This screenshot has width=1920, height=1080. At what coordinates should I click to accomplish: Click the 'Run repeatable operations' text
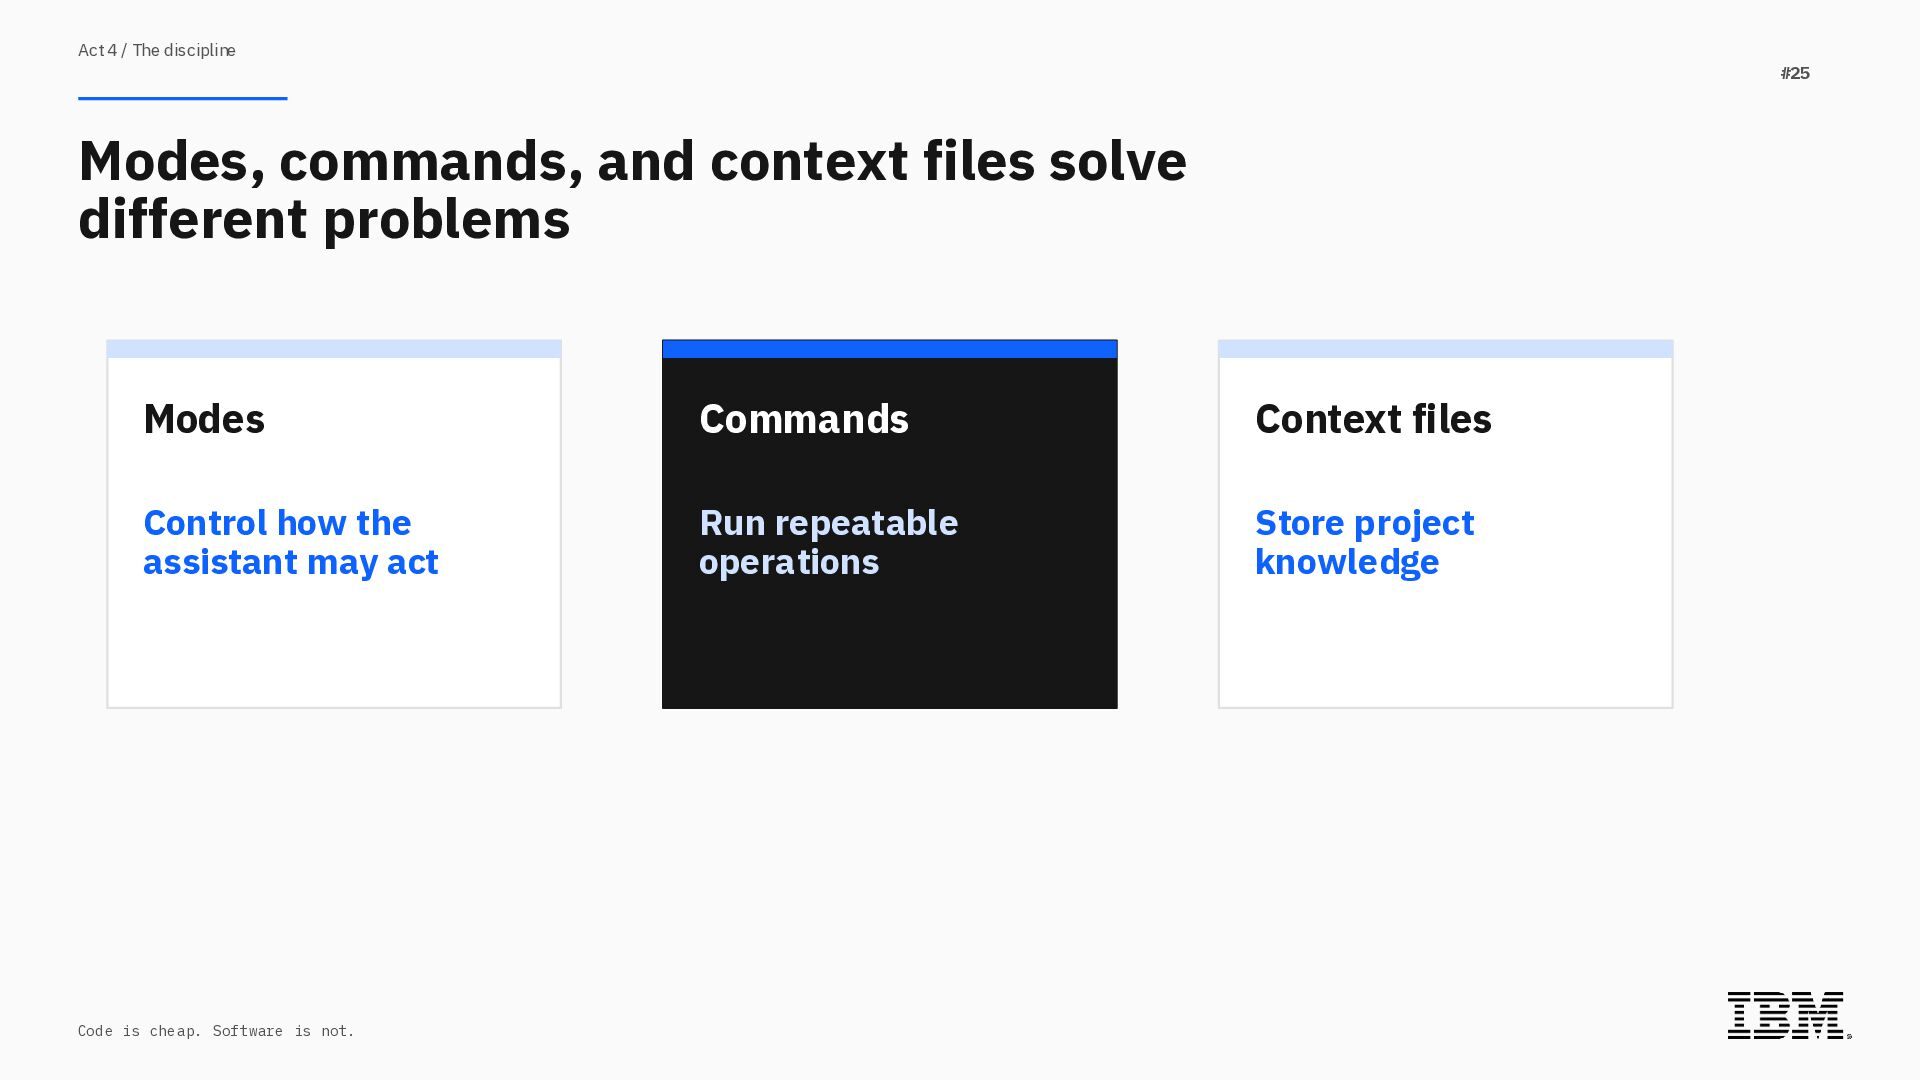(x=828, y=542)
